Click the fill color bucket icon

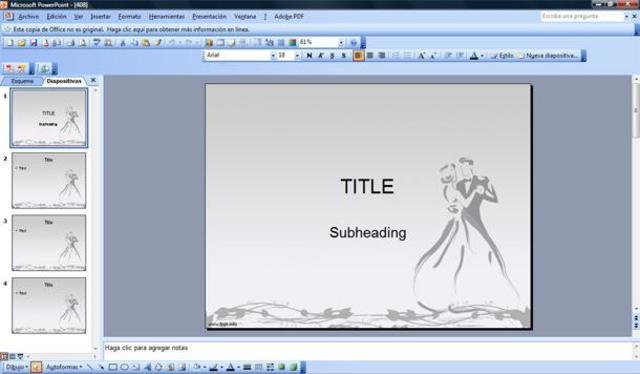click(197, 367)
